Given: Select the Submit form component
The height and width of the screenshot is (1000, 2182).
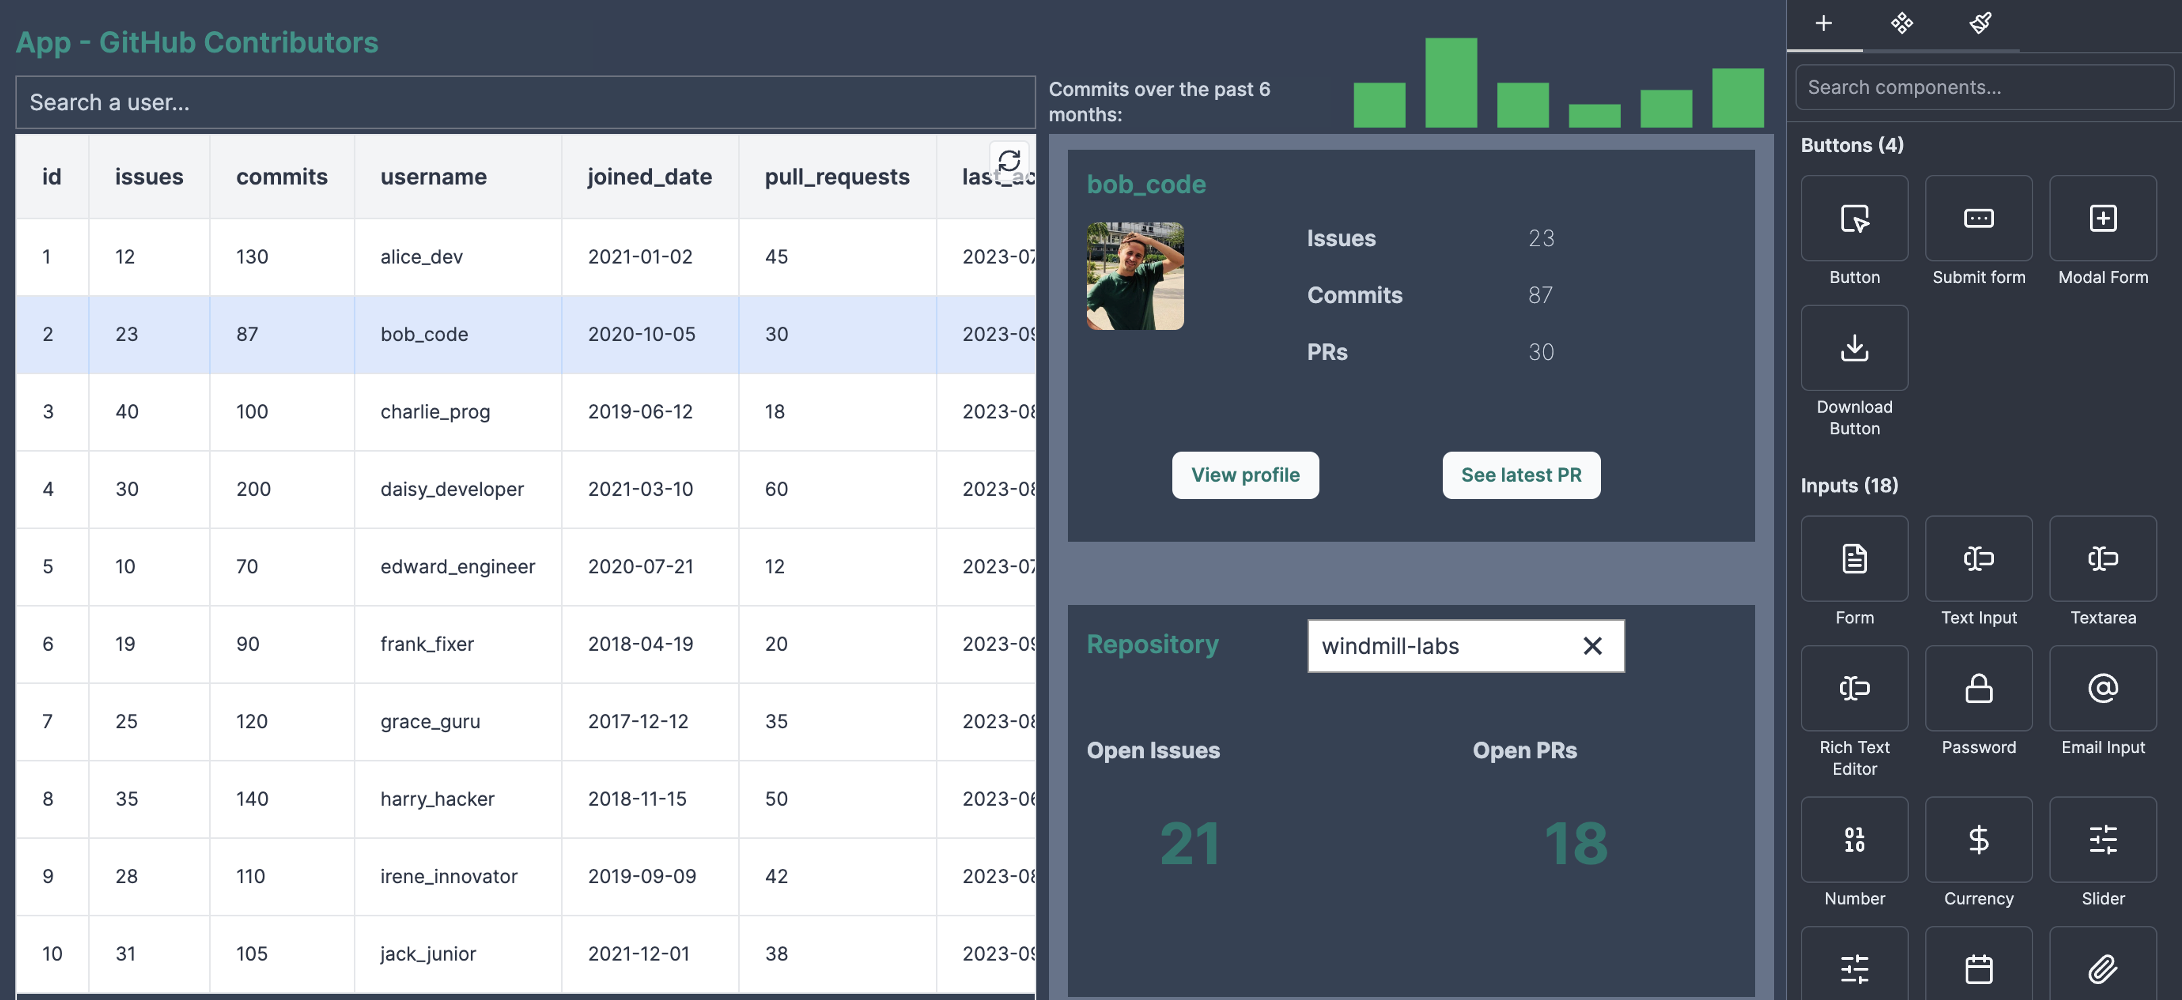Looking at the screenshot, I should click(x=1978, y=219).
